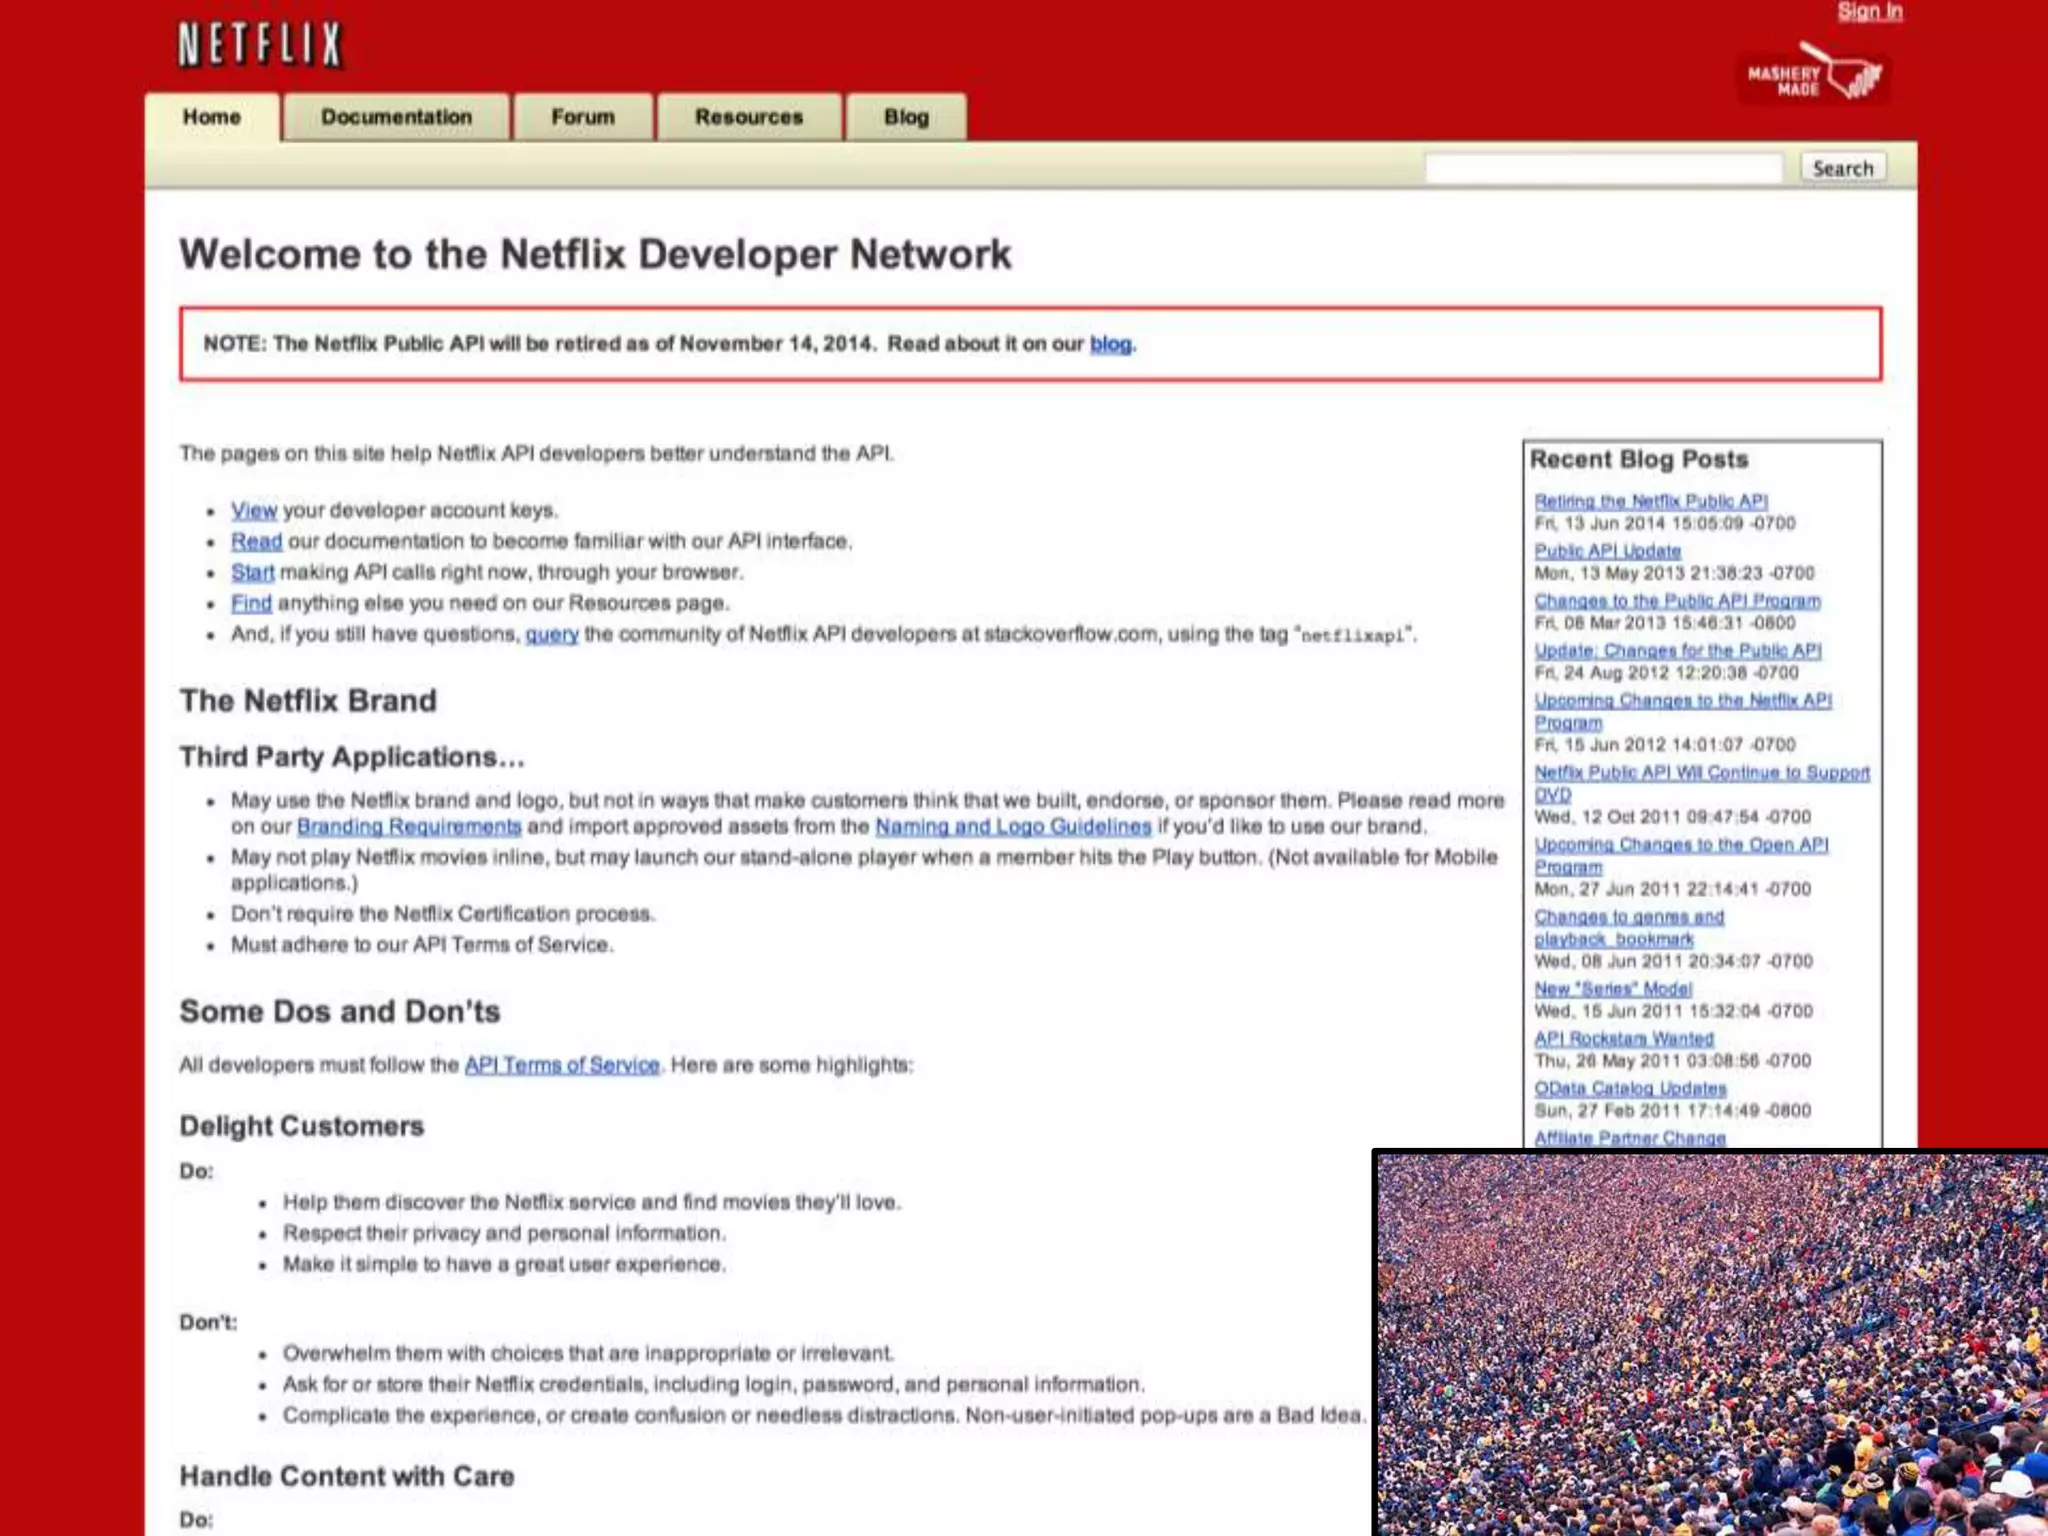
Task: Open the Resources tab
Action: (x=749, y=117)
